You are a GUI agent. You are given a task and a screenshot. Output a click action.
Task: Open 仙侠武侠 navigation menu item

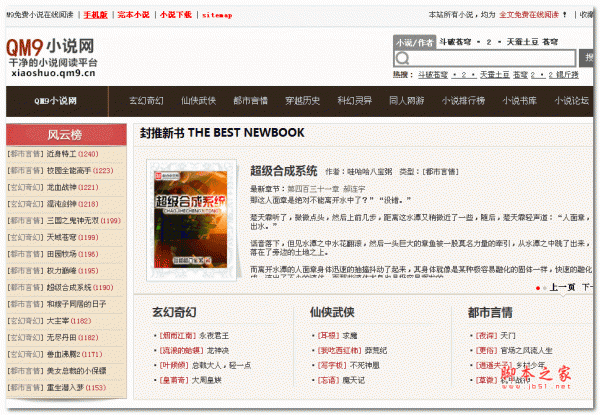point(199,101)
